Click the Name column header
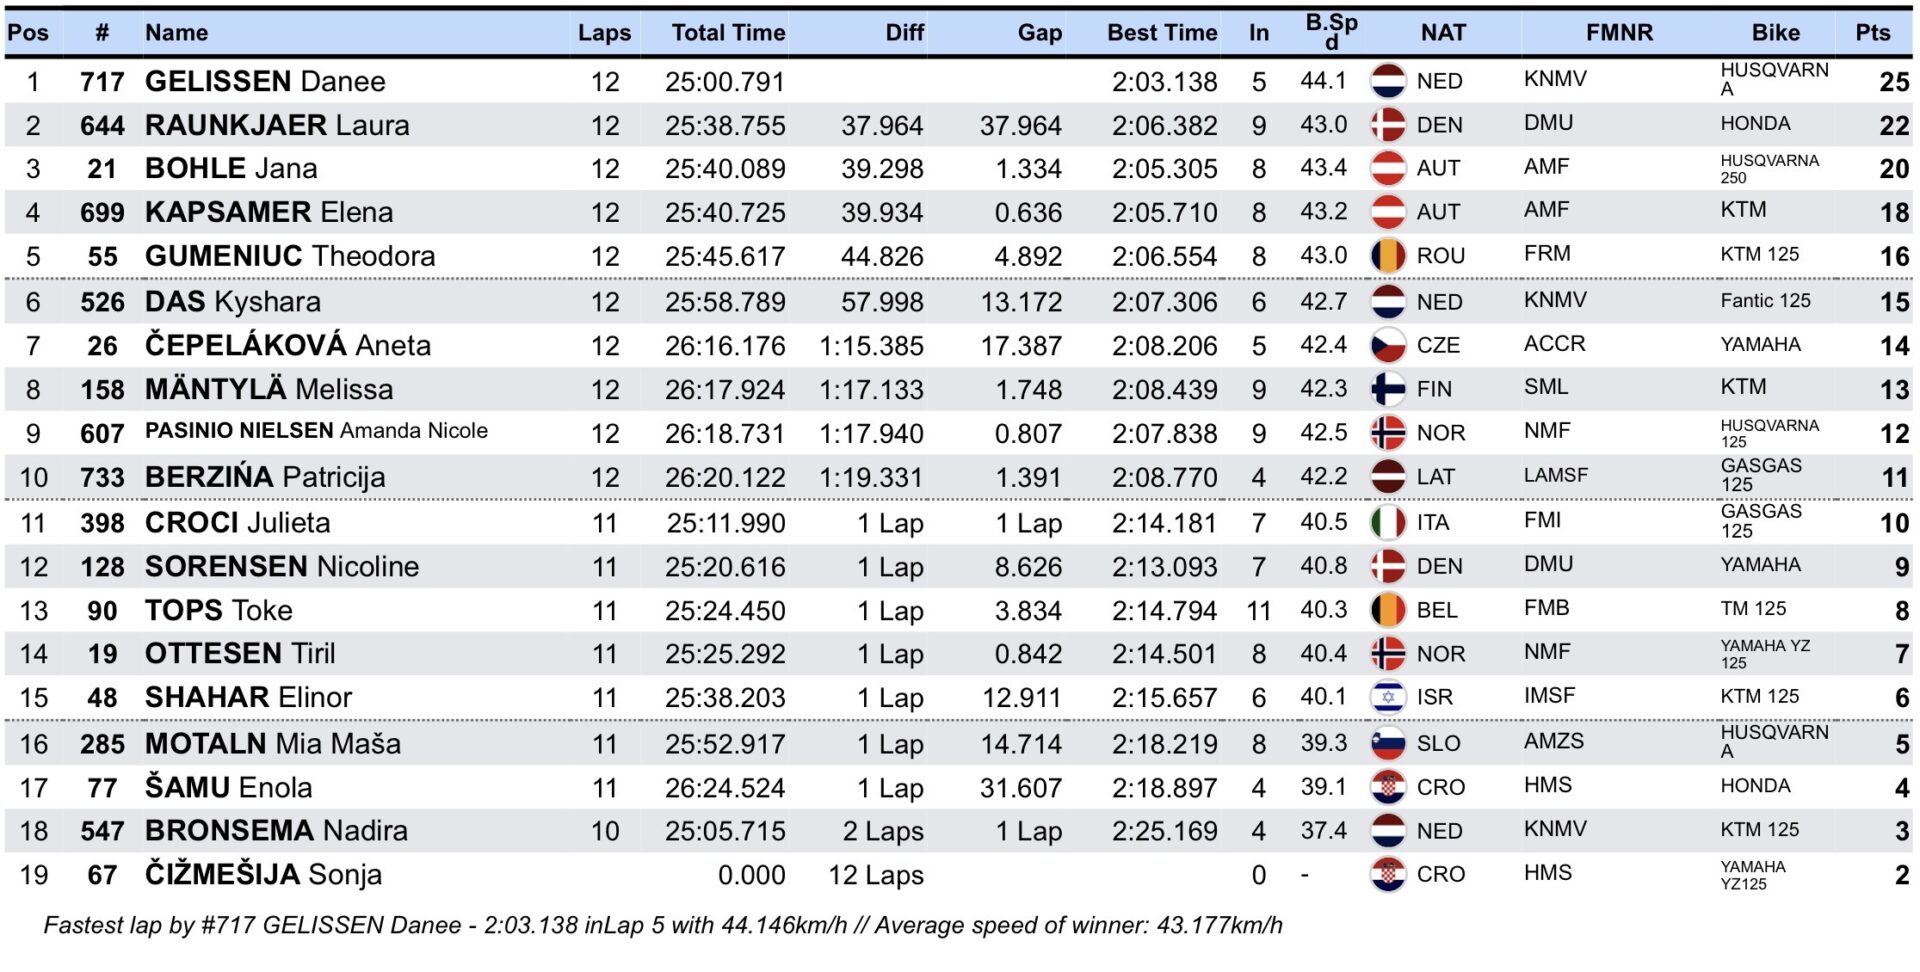The width and height of the screenshot is (1920, 972). [177, 33]
